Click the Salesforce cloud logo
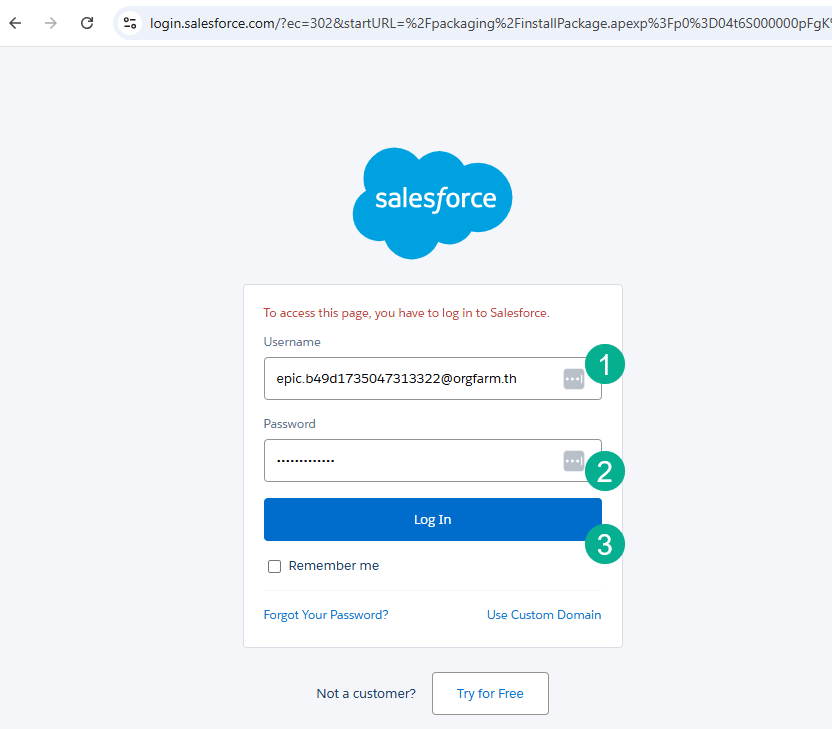832x729 pixels. pos(432,201)
